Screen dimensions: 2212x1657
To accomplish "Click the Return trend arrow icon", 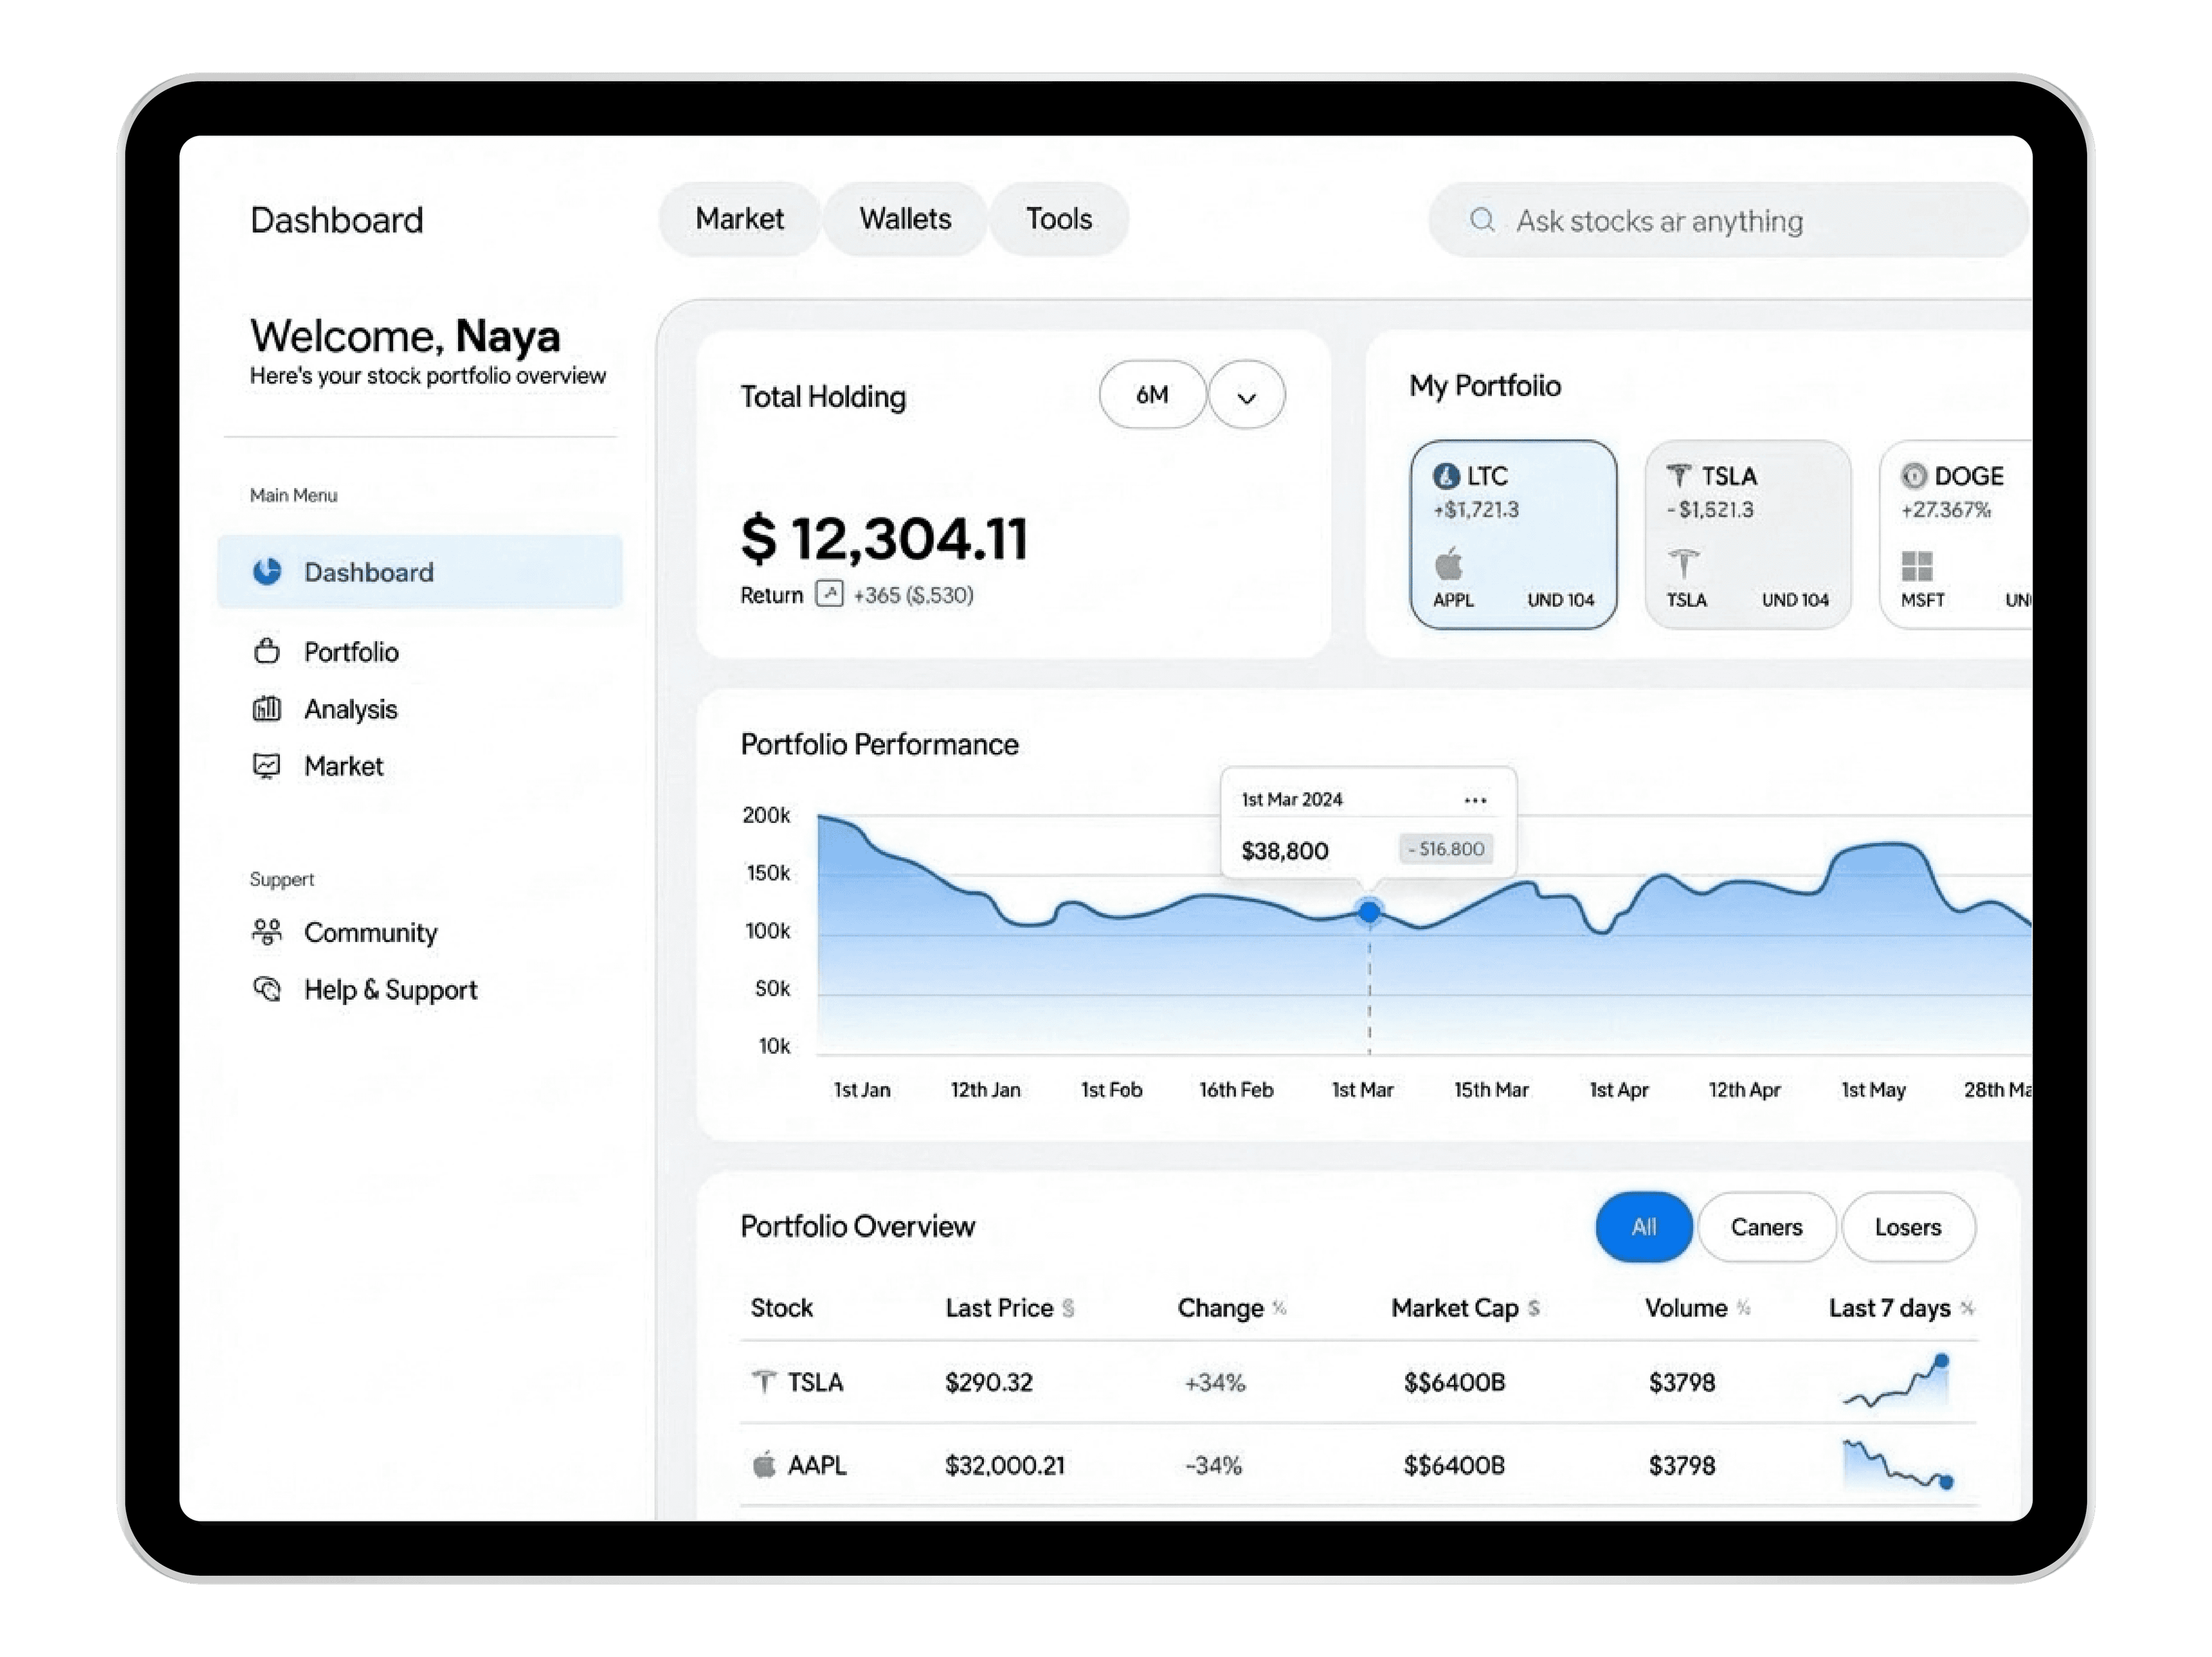I will 829,594.
